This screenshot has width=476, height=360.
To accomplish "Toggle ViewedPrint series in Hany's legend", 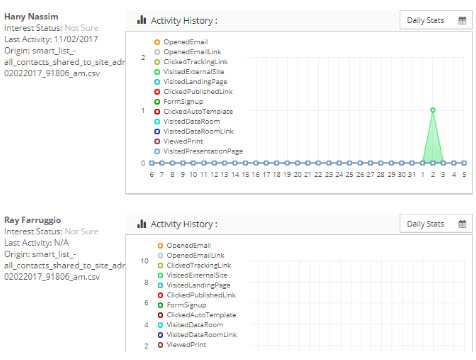I will [x=179, y=141].
